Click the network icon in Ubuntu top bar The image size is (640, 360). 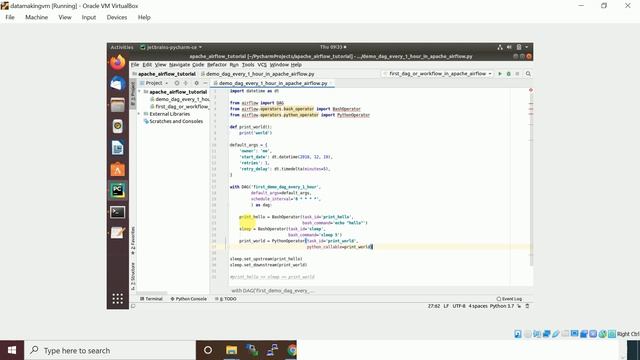500,47
